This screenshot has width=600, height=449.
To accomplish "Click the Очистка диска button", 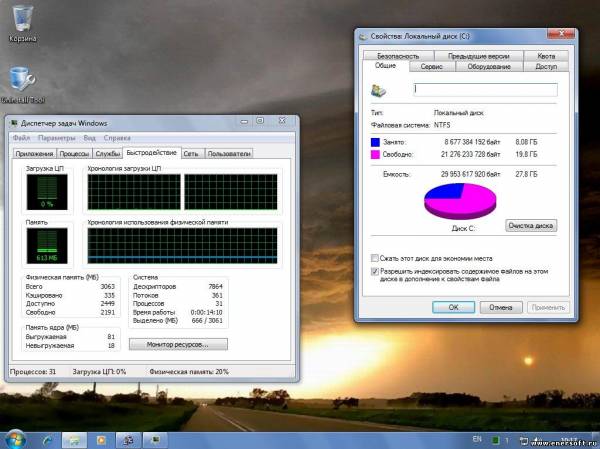I will [531, 225].
